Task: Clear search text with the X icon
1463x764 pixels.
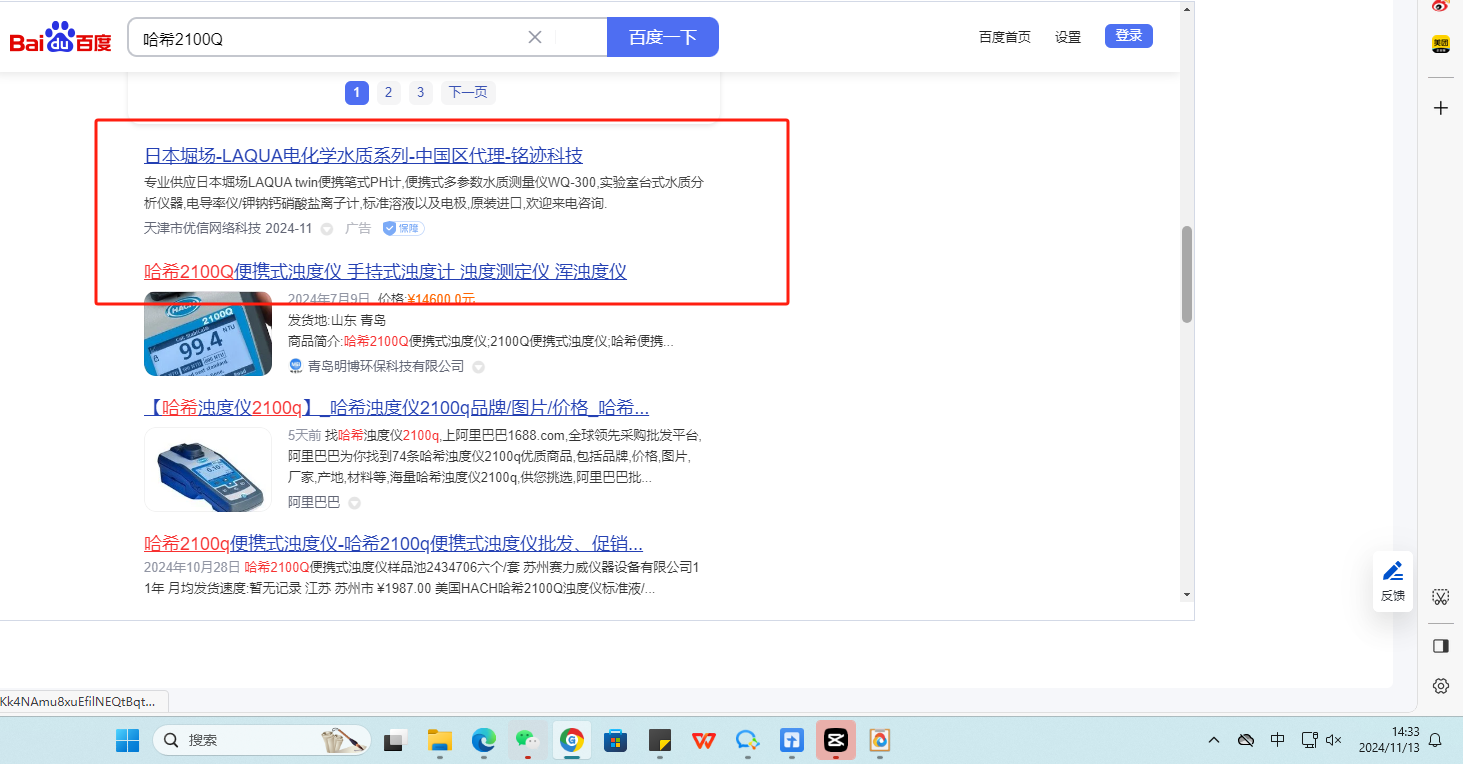Action: (535, 37)
